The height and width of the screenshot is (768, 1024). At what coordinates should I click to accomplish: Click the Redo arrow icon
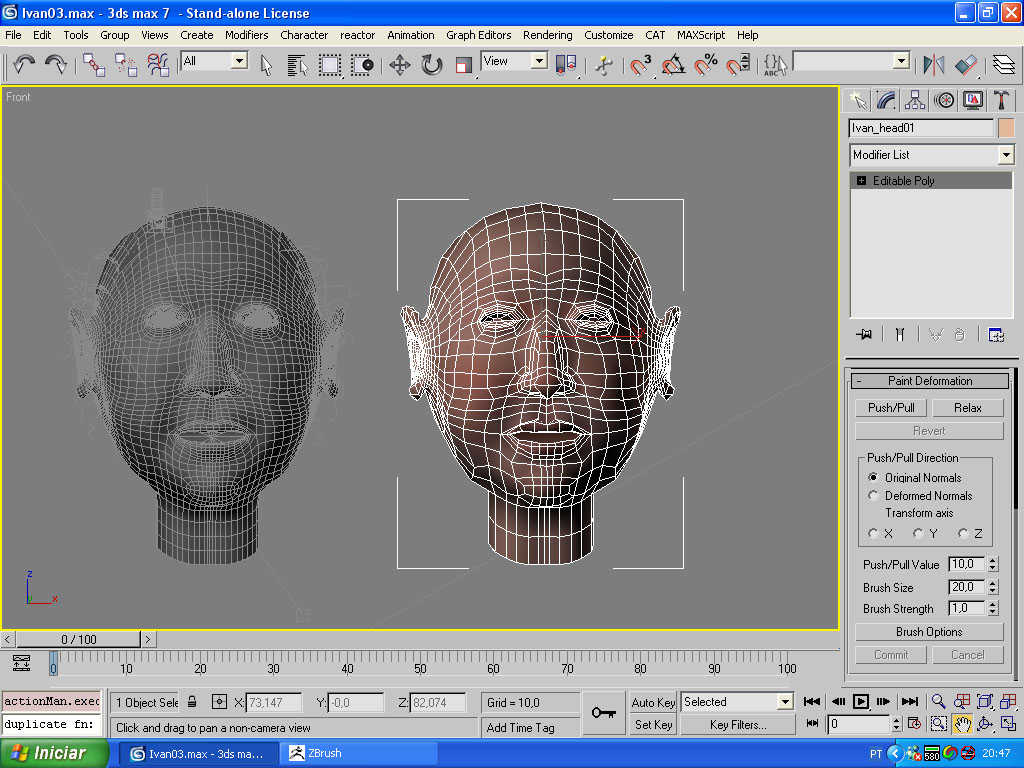coord(56,64)
